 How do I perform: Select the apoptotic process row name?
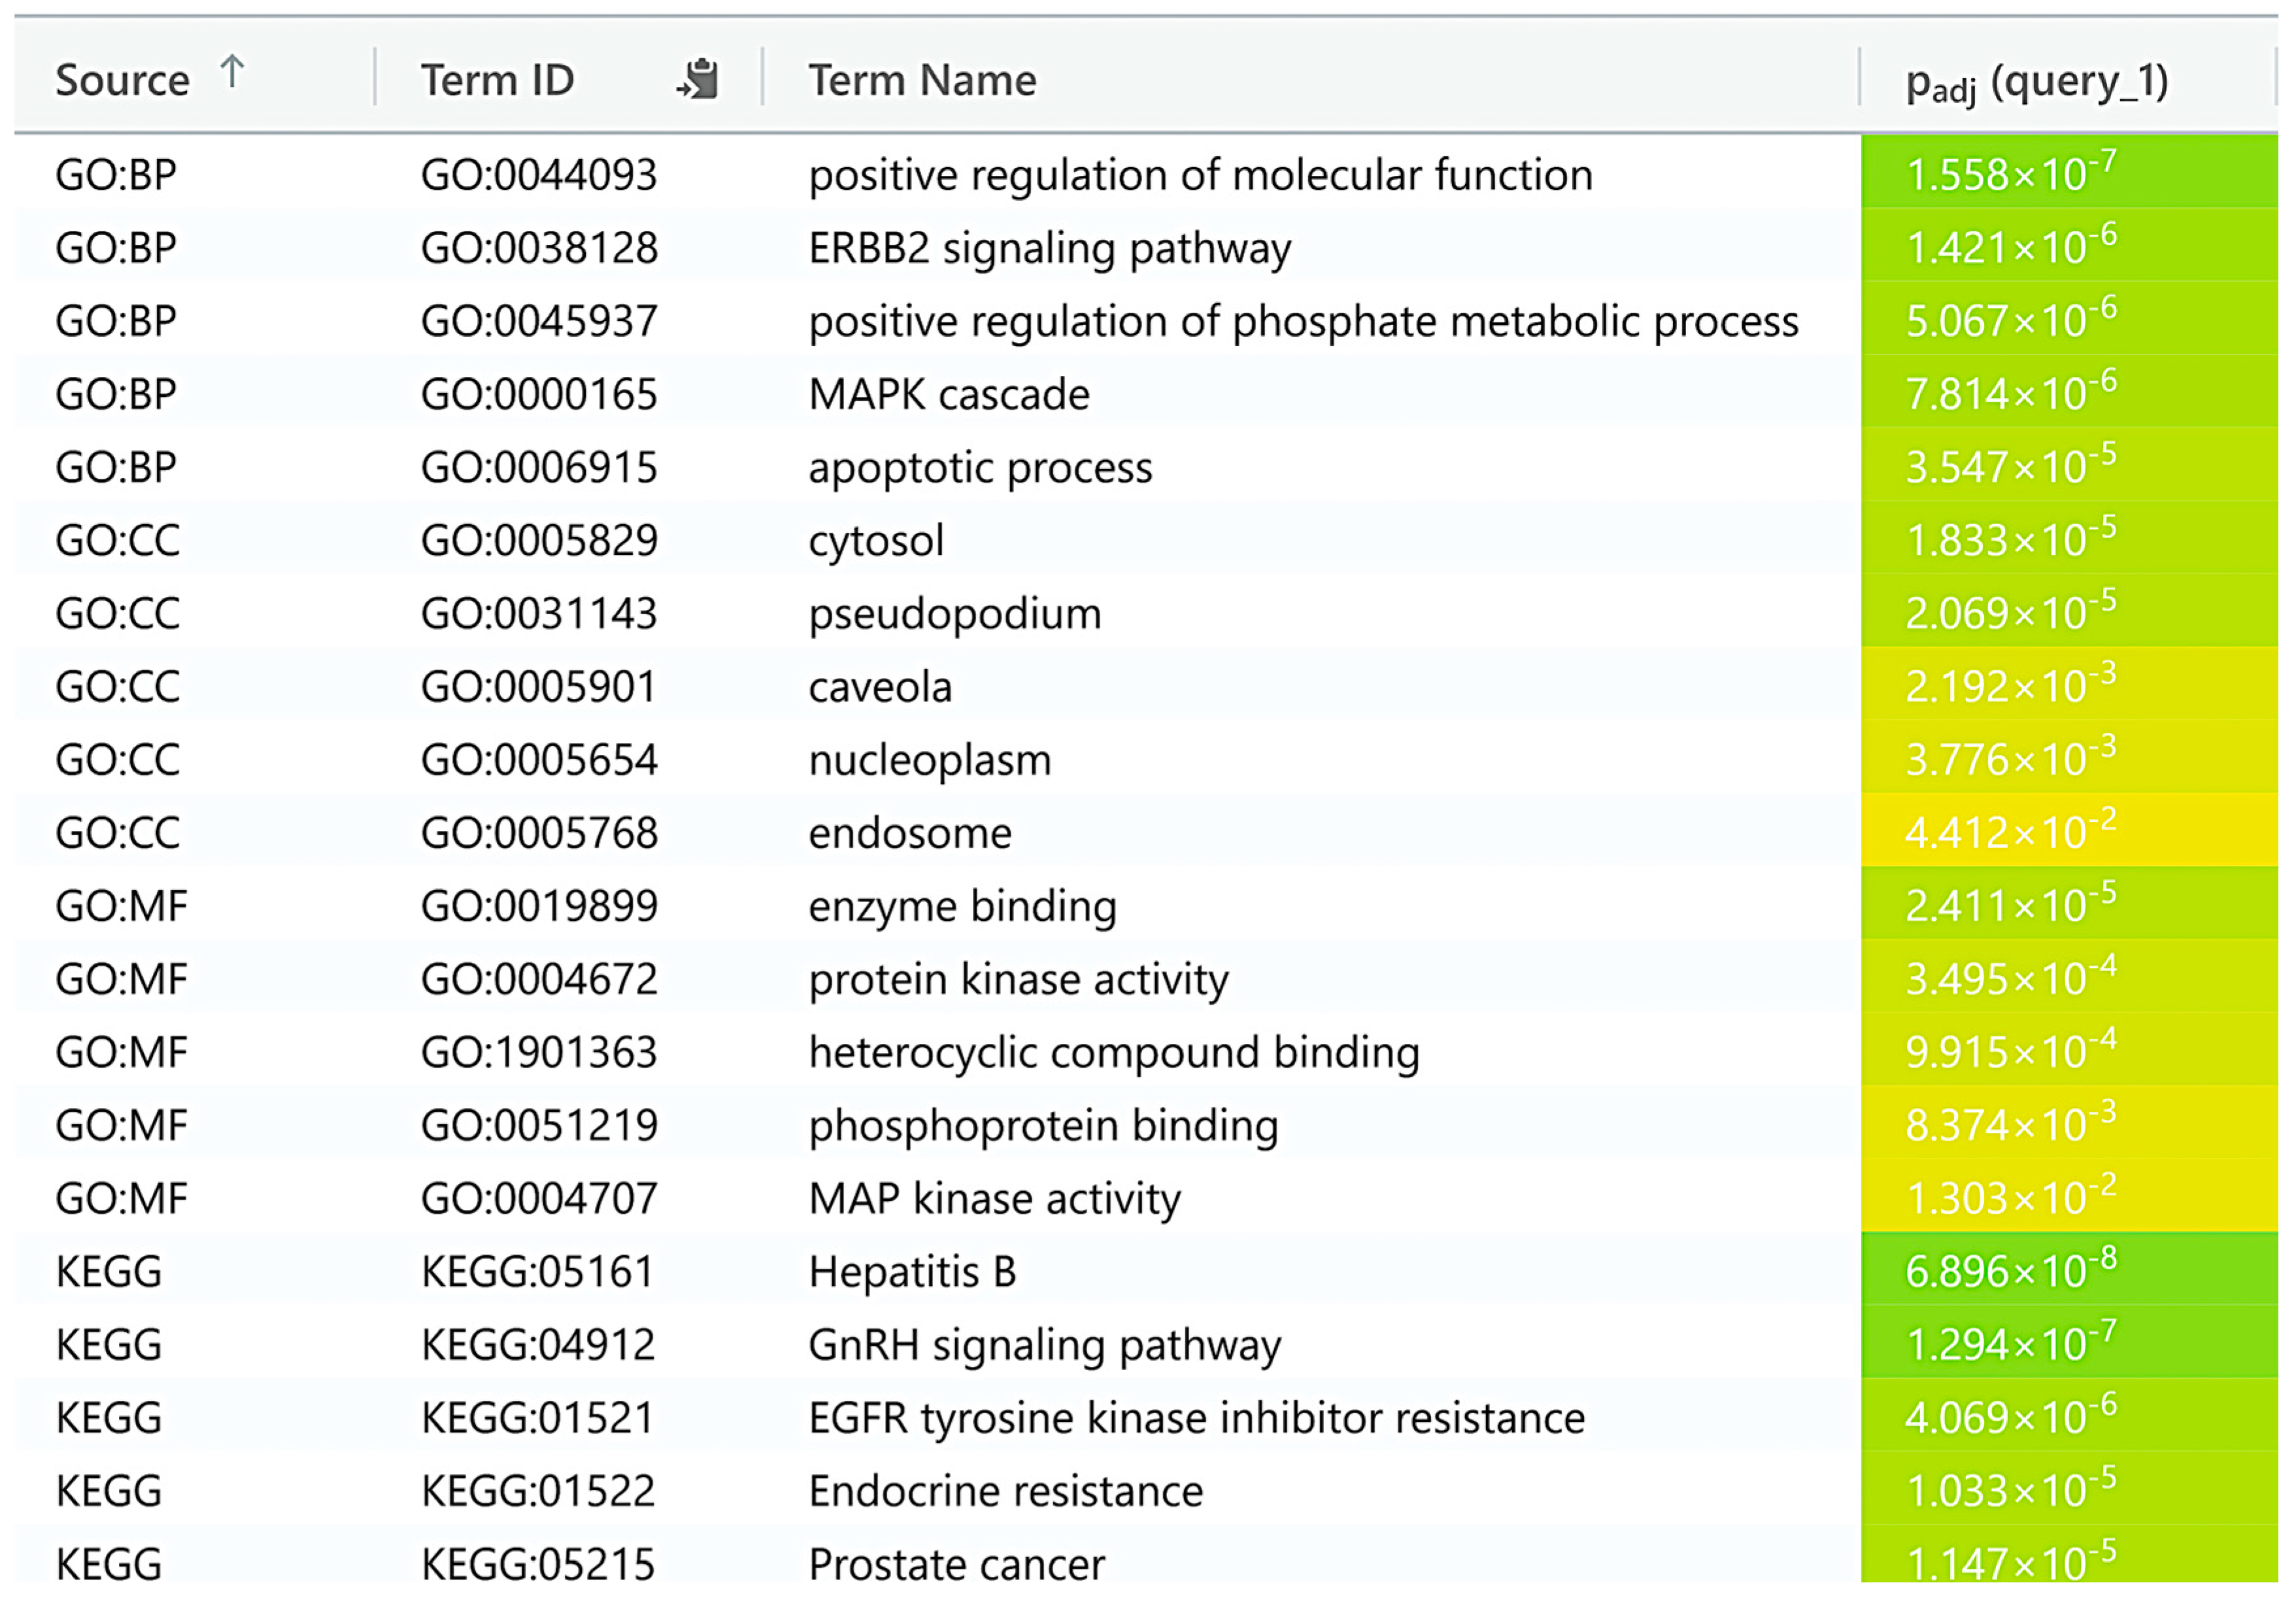[980, 468]
